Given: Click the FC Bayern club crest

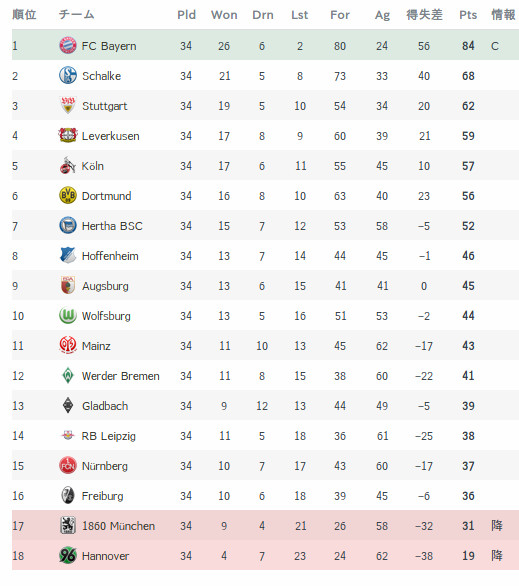Looking at the screenshot, I should (68, 46).
